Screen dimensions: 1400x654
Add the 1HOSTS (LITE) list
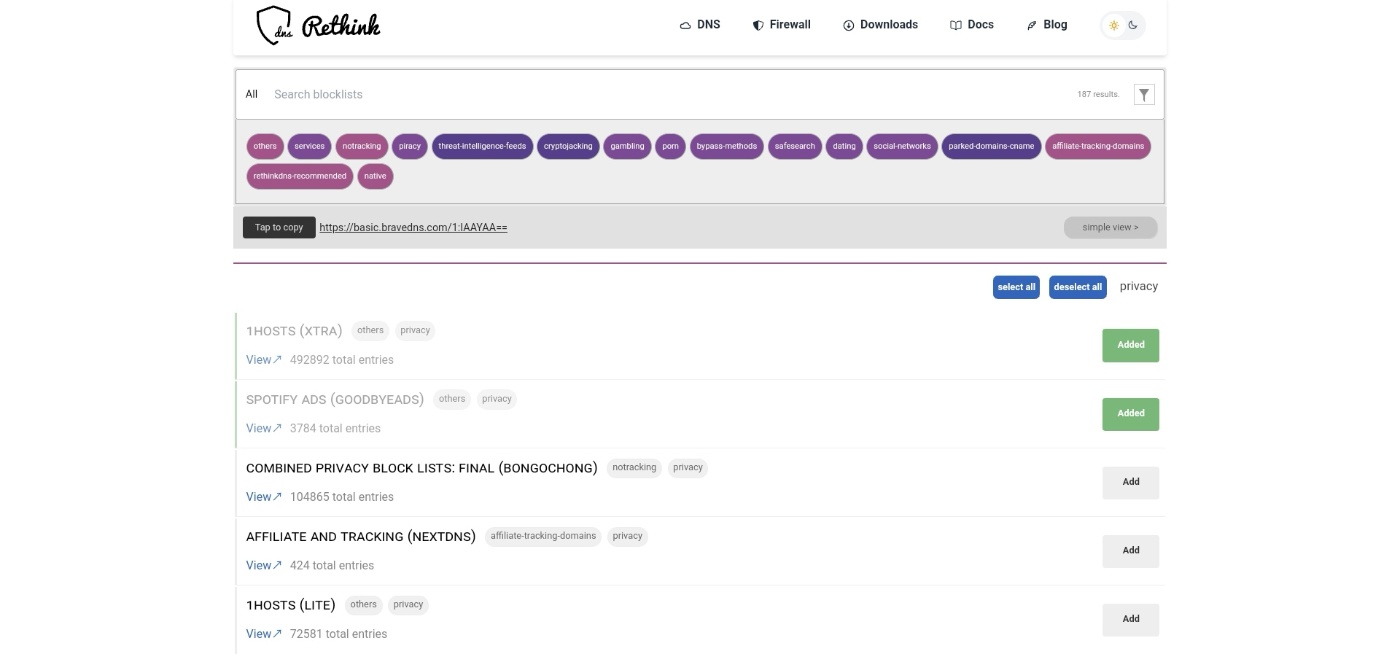click(x=1131, y=619)
